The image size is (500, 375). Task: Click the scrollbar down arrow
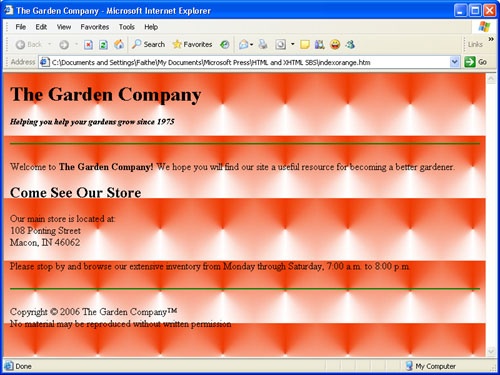(x=491, y=351)
